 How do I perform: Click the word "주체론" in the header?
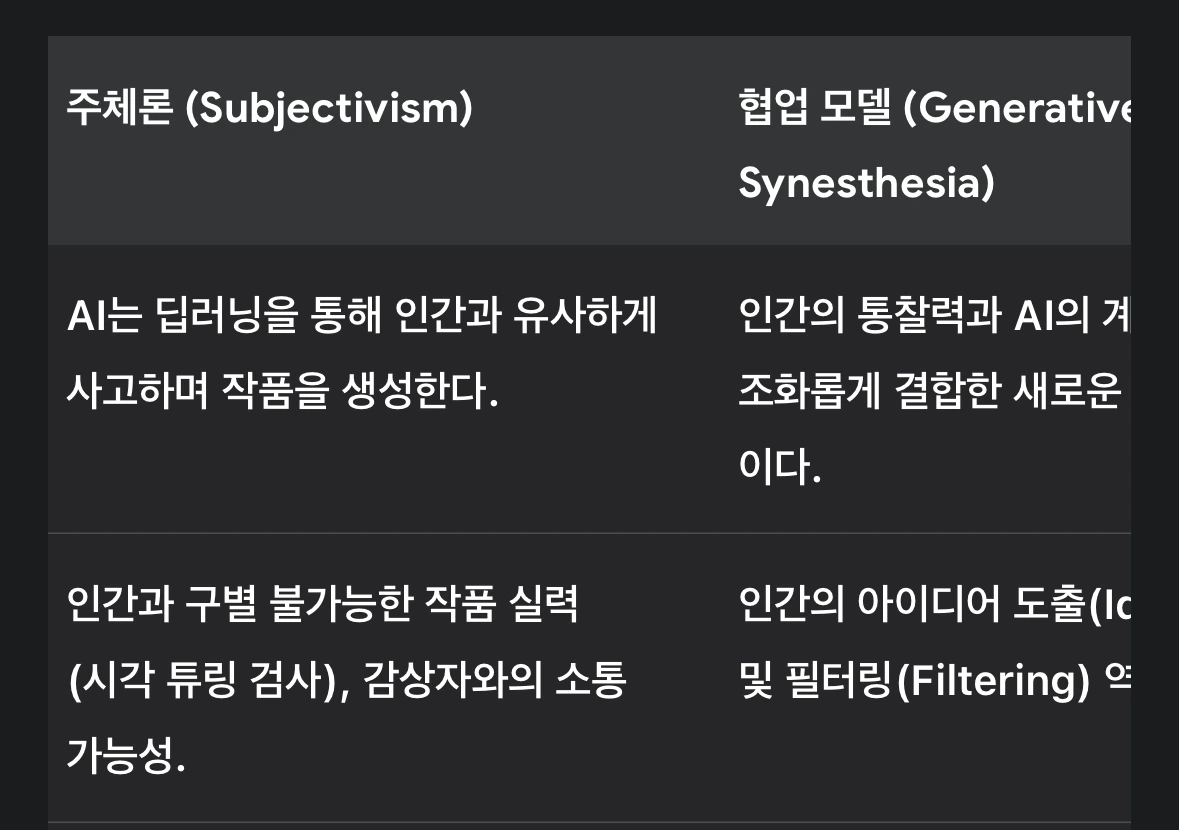point(120,107)
